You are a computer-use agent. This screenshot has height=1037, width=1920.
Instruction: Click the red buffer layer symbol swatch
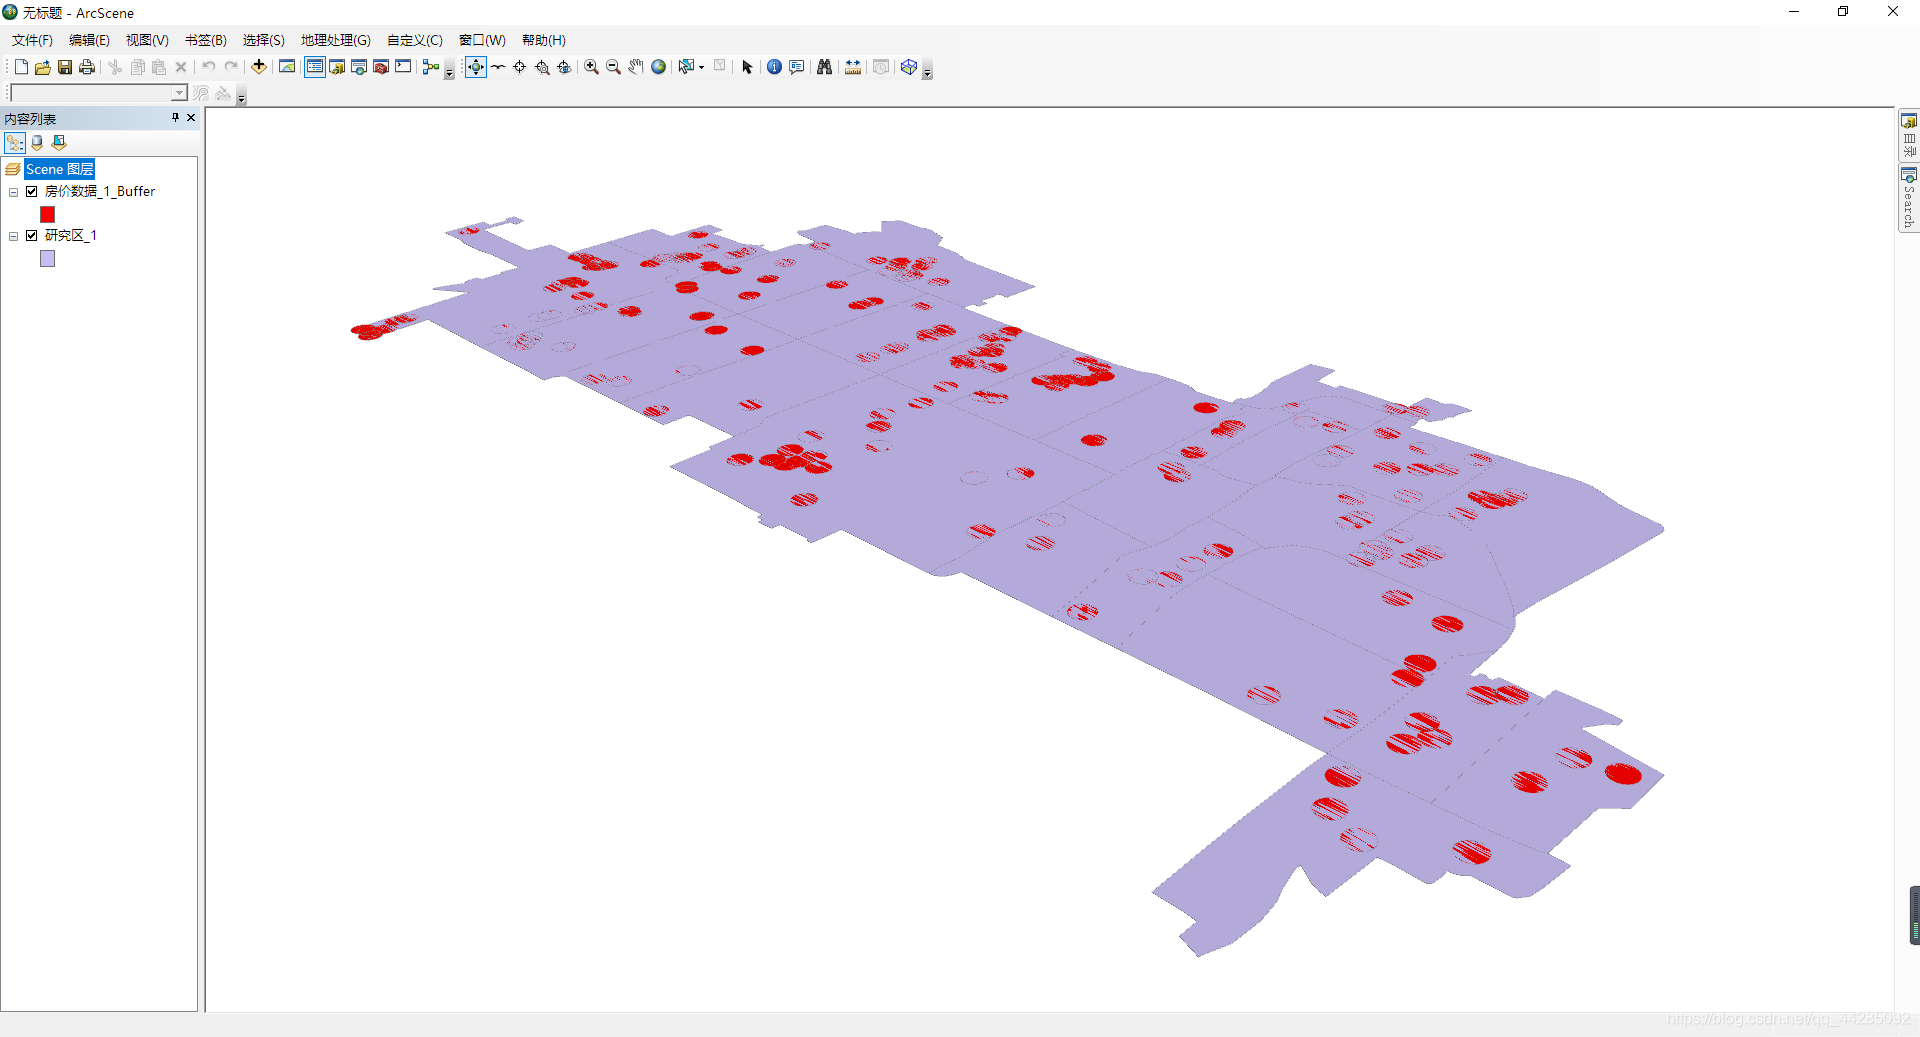pyautogui.click(x=47, y=214)
